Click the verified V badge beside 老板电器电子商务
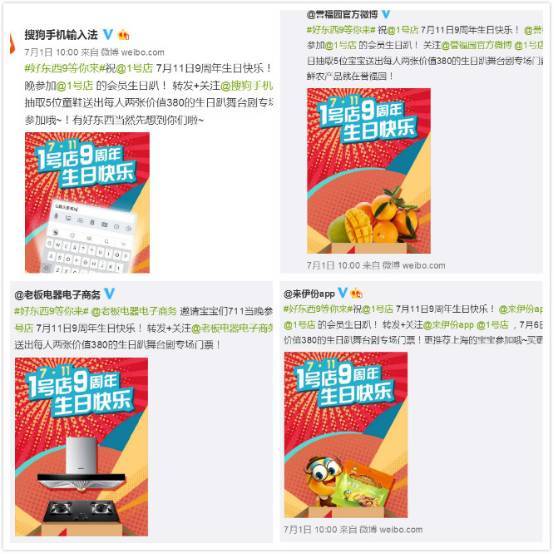The height and width of the screenshot is (554, 554). (x=110, y=293)
